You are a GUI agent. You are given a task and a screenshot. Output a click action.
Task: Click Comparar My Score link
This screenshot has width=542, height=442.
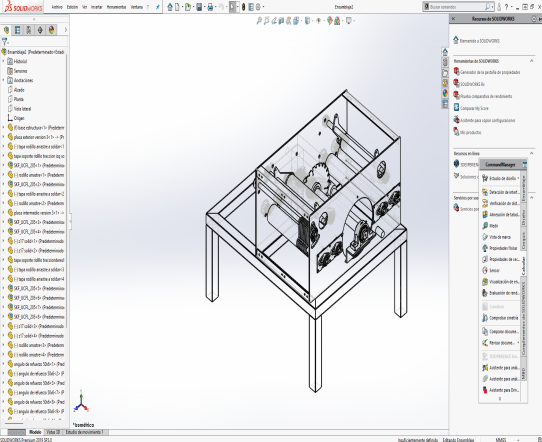(474, 108)
